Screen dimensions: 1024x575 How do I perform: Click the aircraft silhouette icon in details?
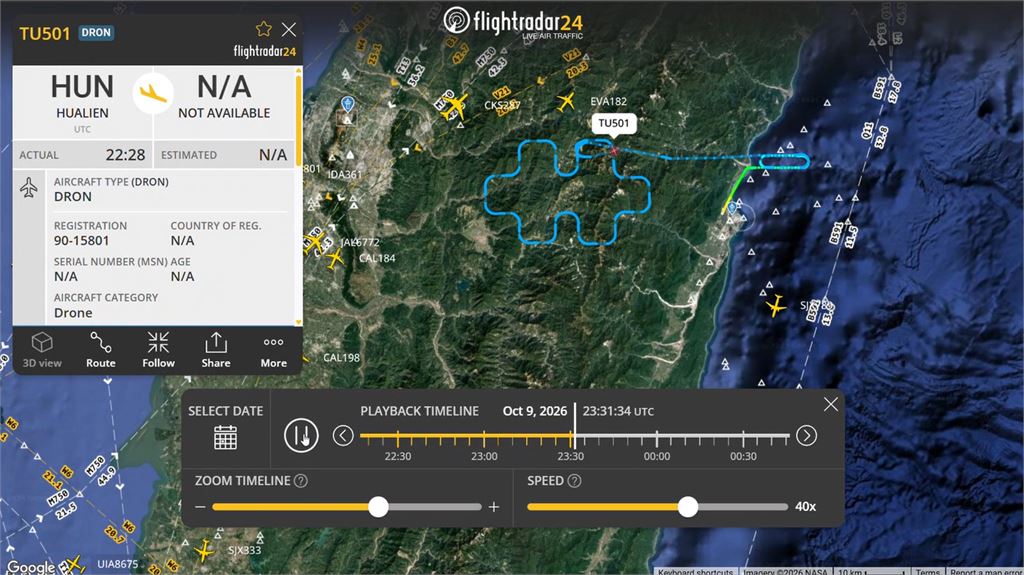[28, 188]
